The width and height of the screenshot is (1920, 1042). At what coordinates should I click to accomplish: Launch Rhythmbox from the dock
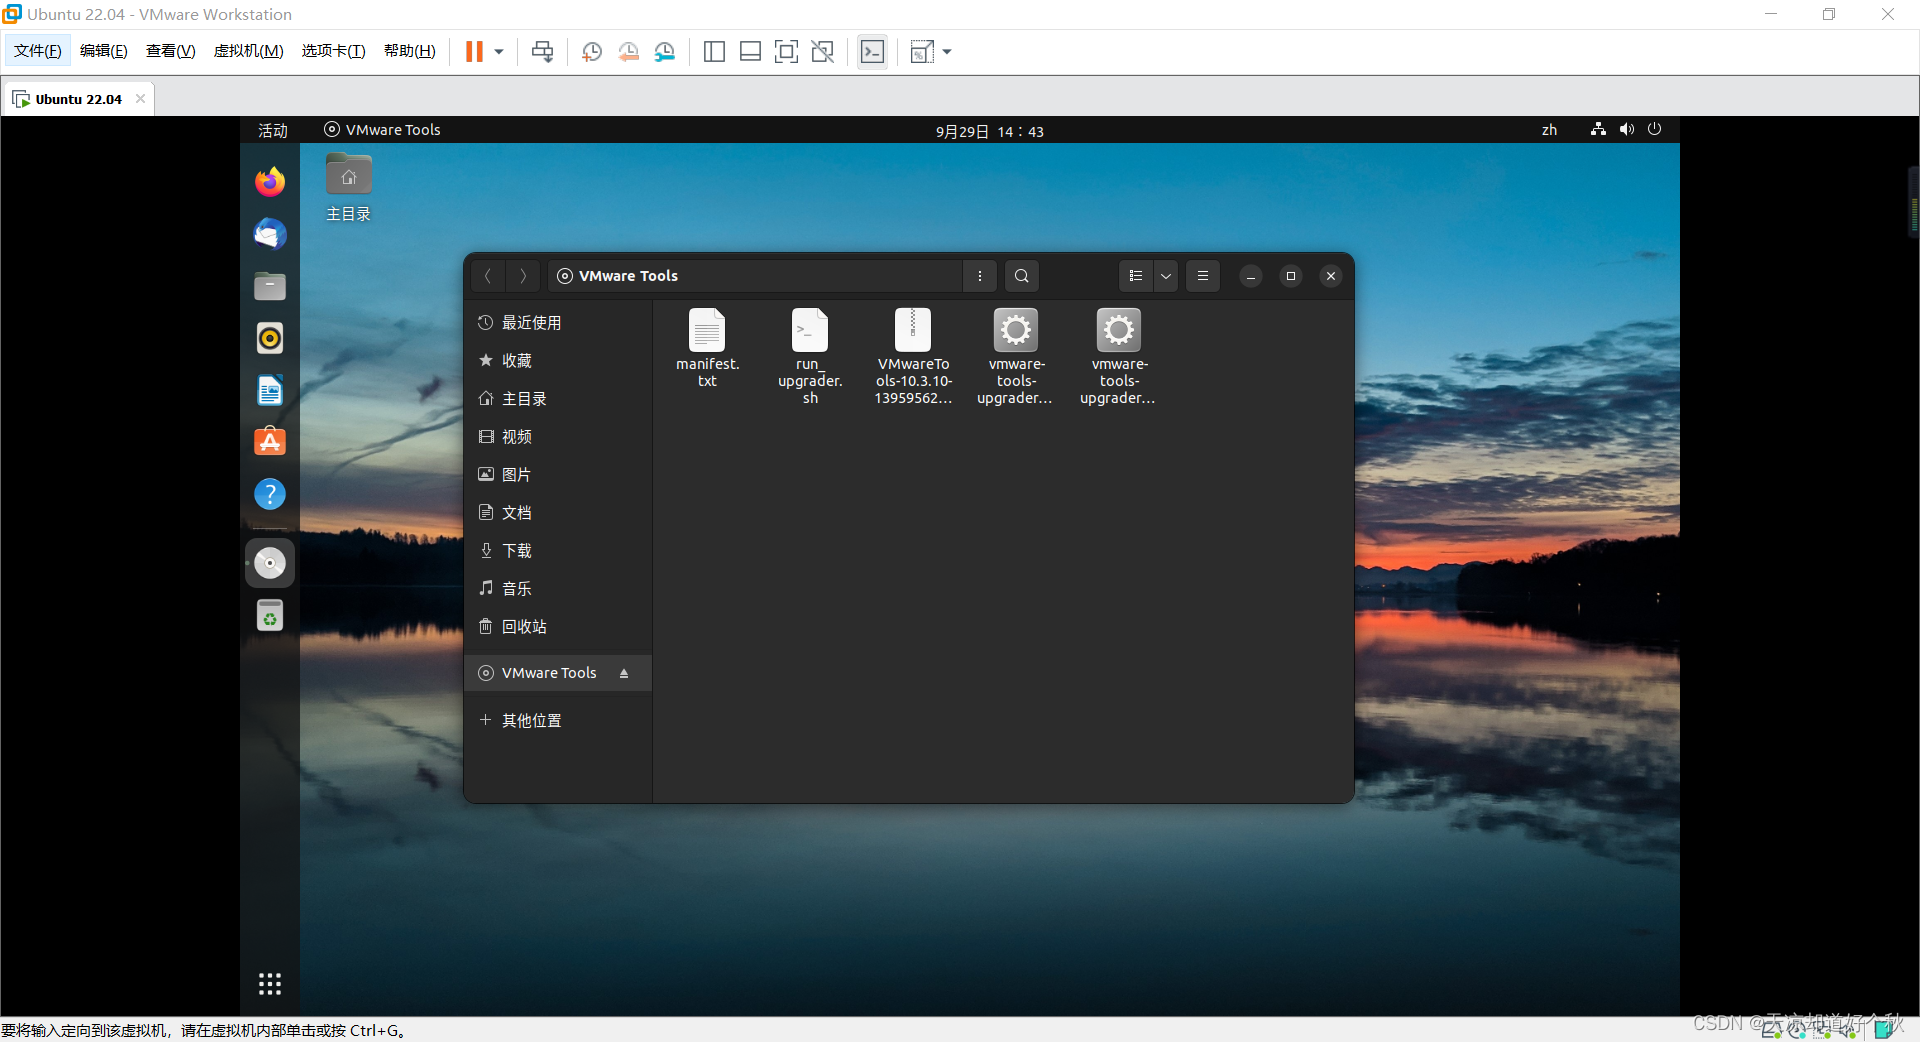pos(270,338)
